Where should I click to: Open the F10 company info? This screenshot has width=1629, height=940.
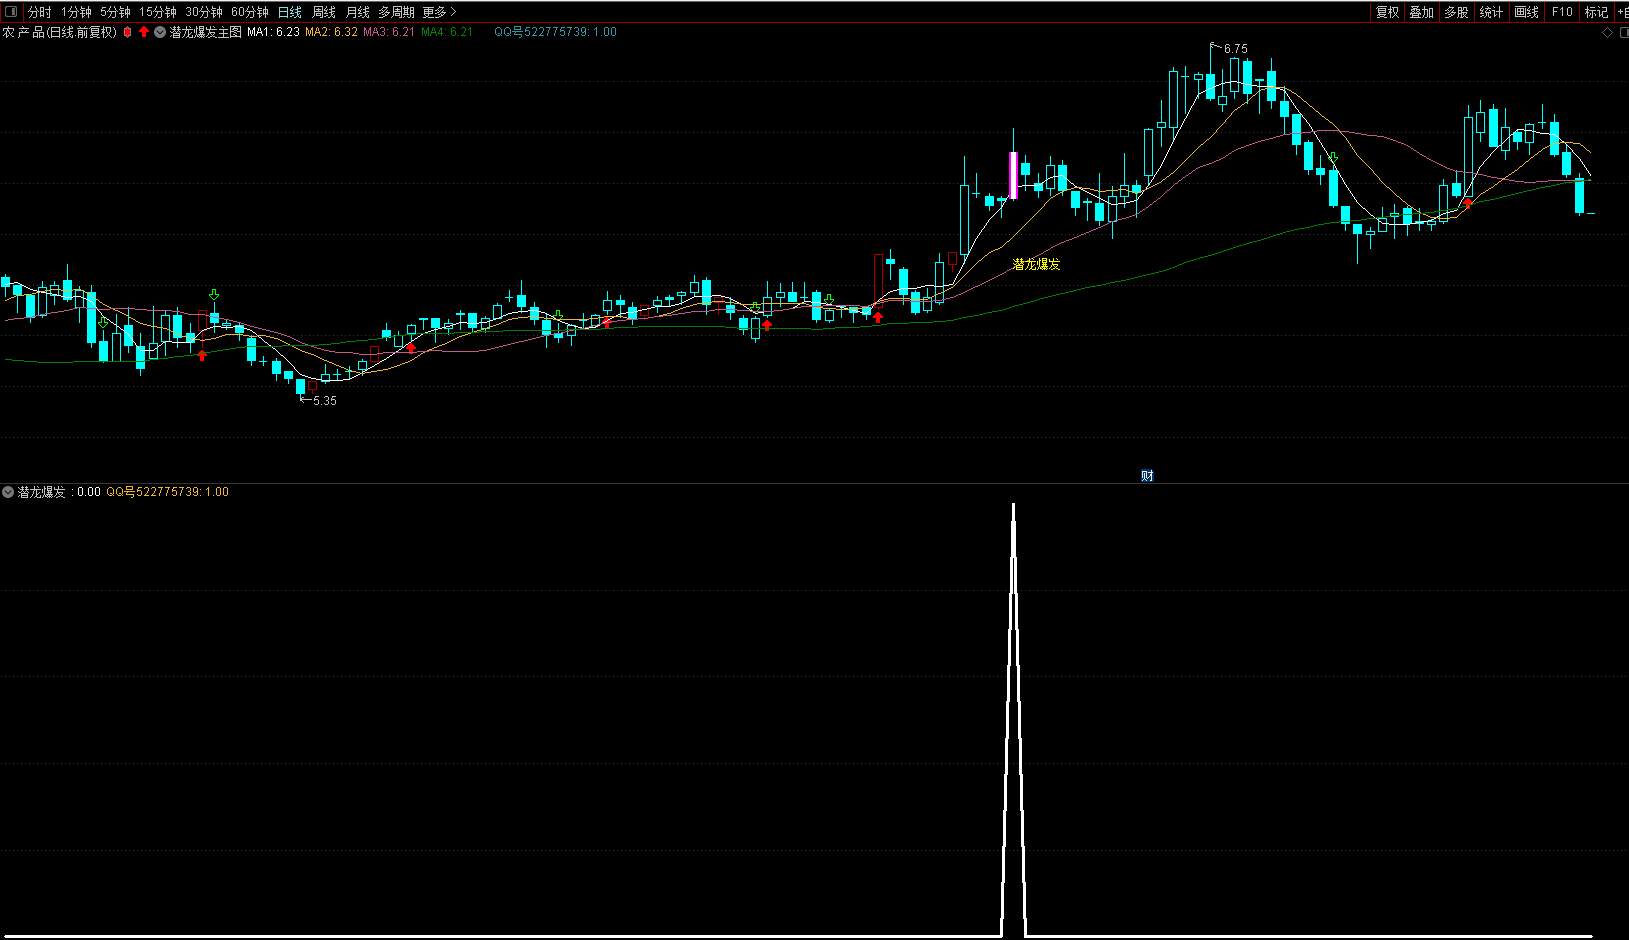[1562, 12]
